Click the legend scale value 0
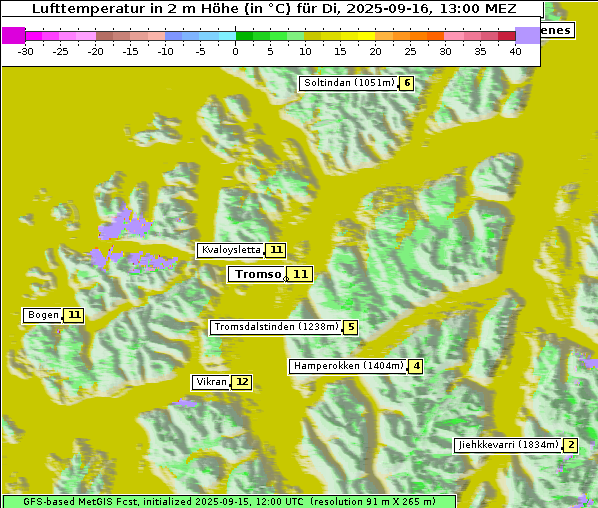598x508 pixels. [x=235, y=51]
